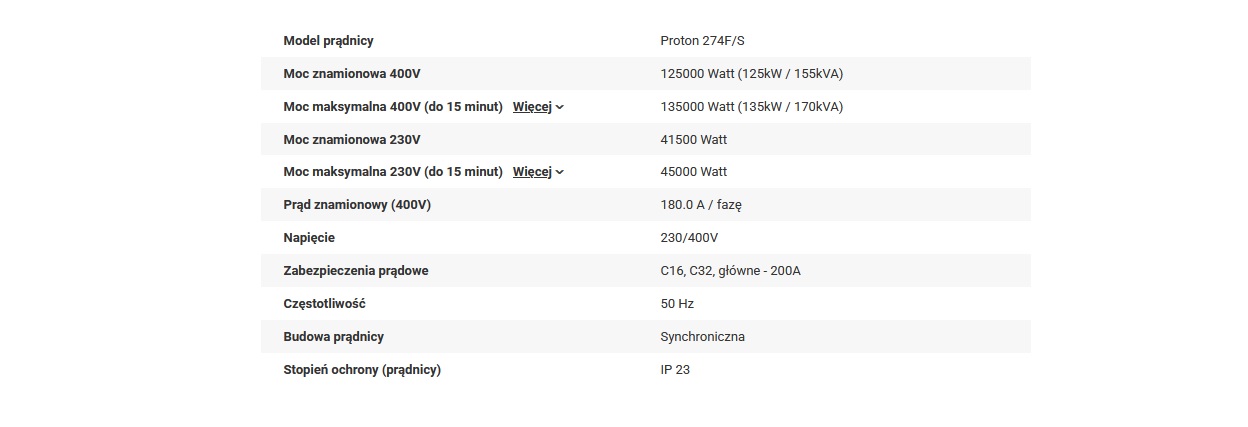
Task: Click the 45000 Watt value
Action: (x=693, y=172)
